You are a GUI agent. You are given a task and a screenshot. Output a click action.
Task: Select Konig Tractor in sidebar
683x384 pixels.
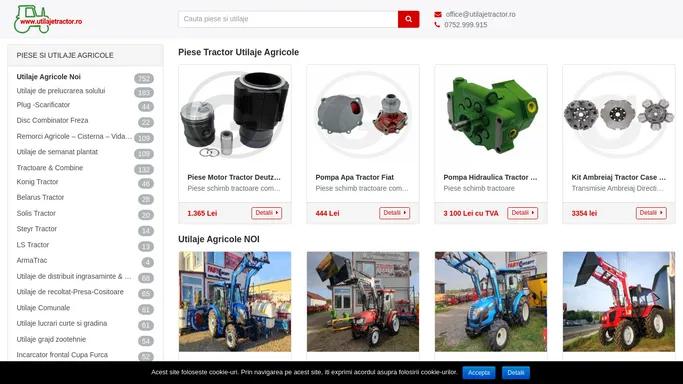click(x=37, y=182)
